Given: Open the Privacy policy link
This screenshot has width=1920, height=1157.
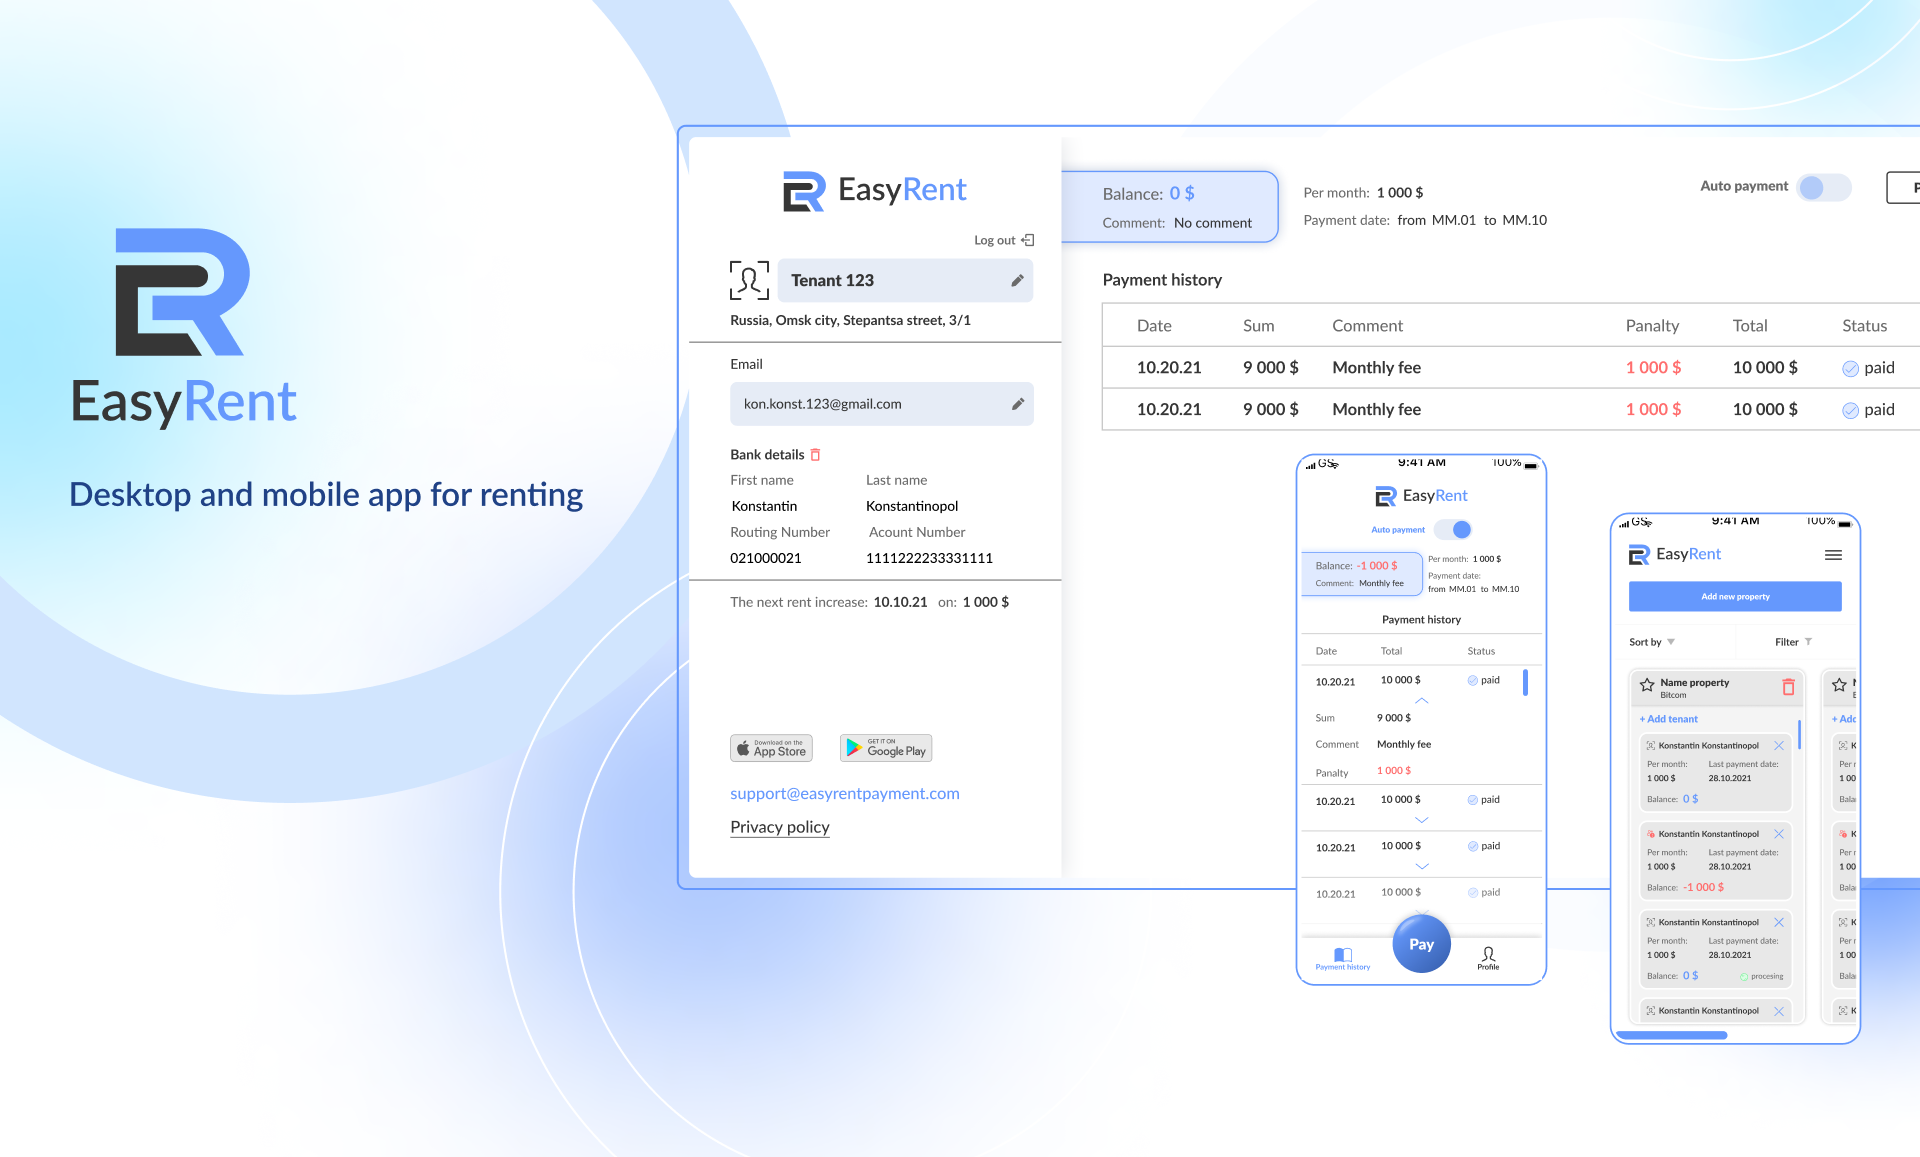Looking at the screenshot, I should (x=779, y=827).
